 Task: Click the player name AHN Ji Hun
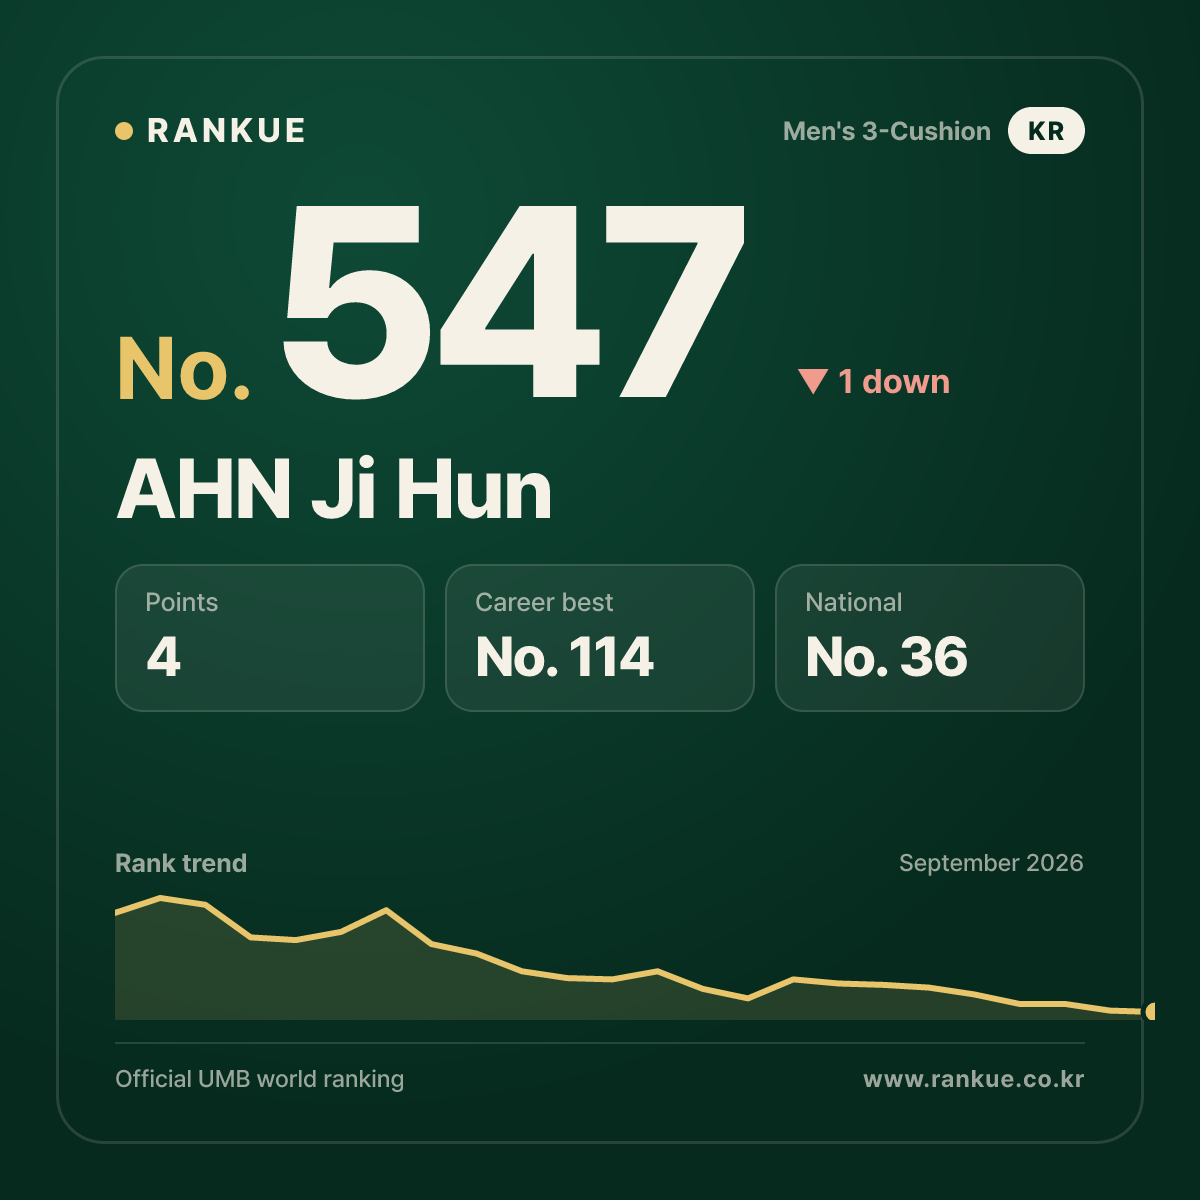click(334, 490)
